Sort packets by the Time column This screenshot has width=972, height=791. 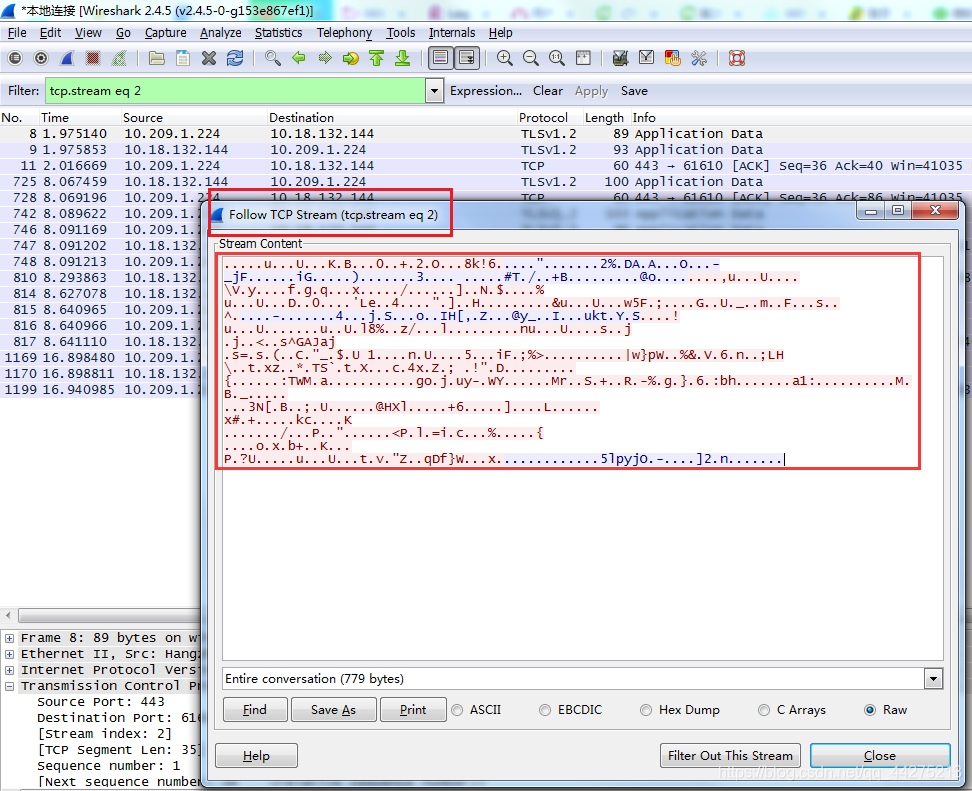(x=79, y=118)
